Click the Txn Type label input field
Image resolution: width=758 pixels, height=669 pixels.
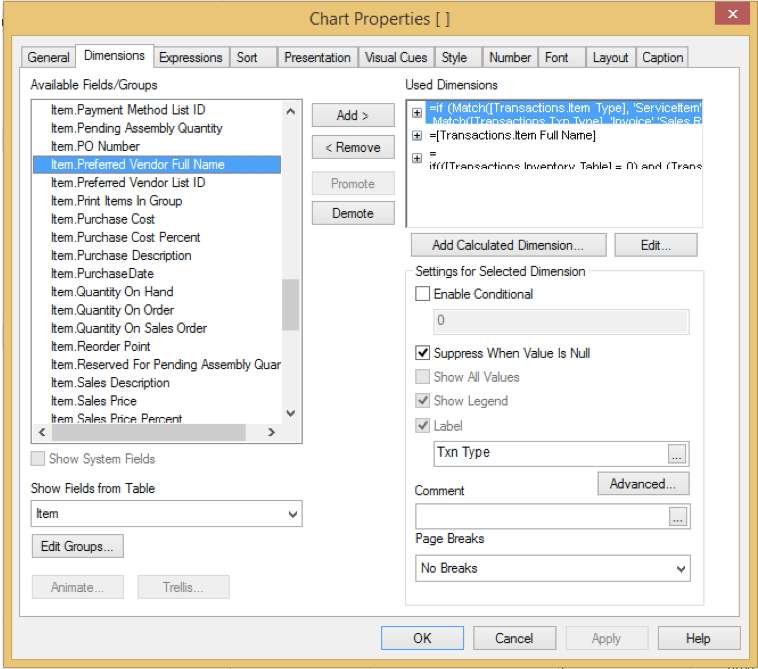pyautogui.click(x=548, y=453)
